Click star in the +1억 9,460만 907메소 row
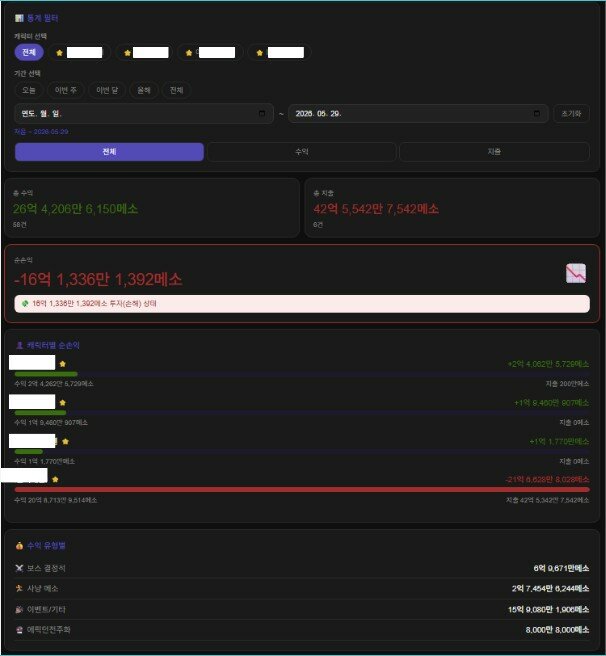Viewport: 606px width, 656px height. coord(63,403)
